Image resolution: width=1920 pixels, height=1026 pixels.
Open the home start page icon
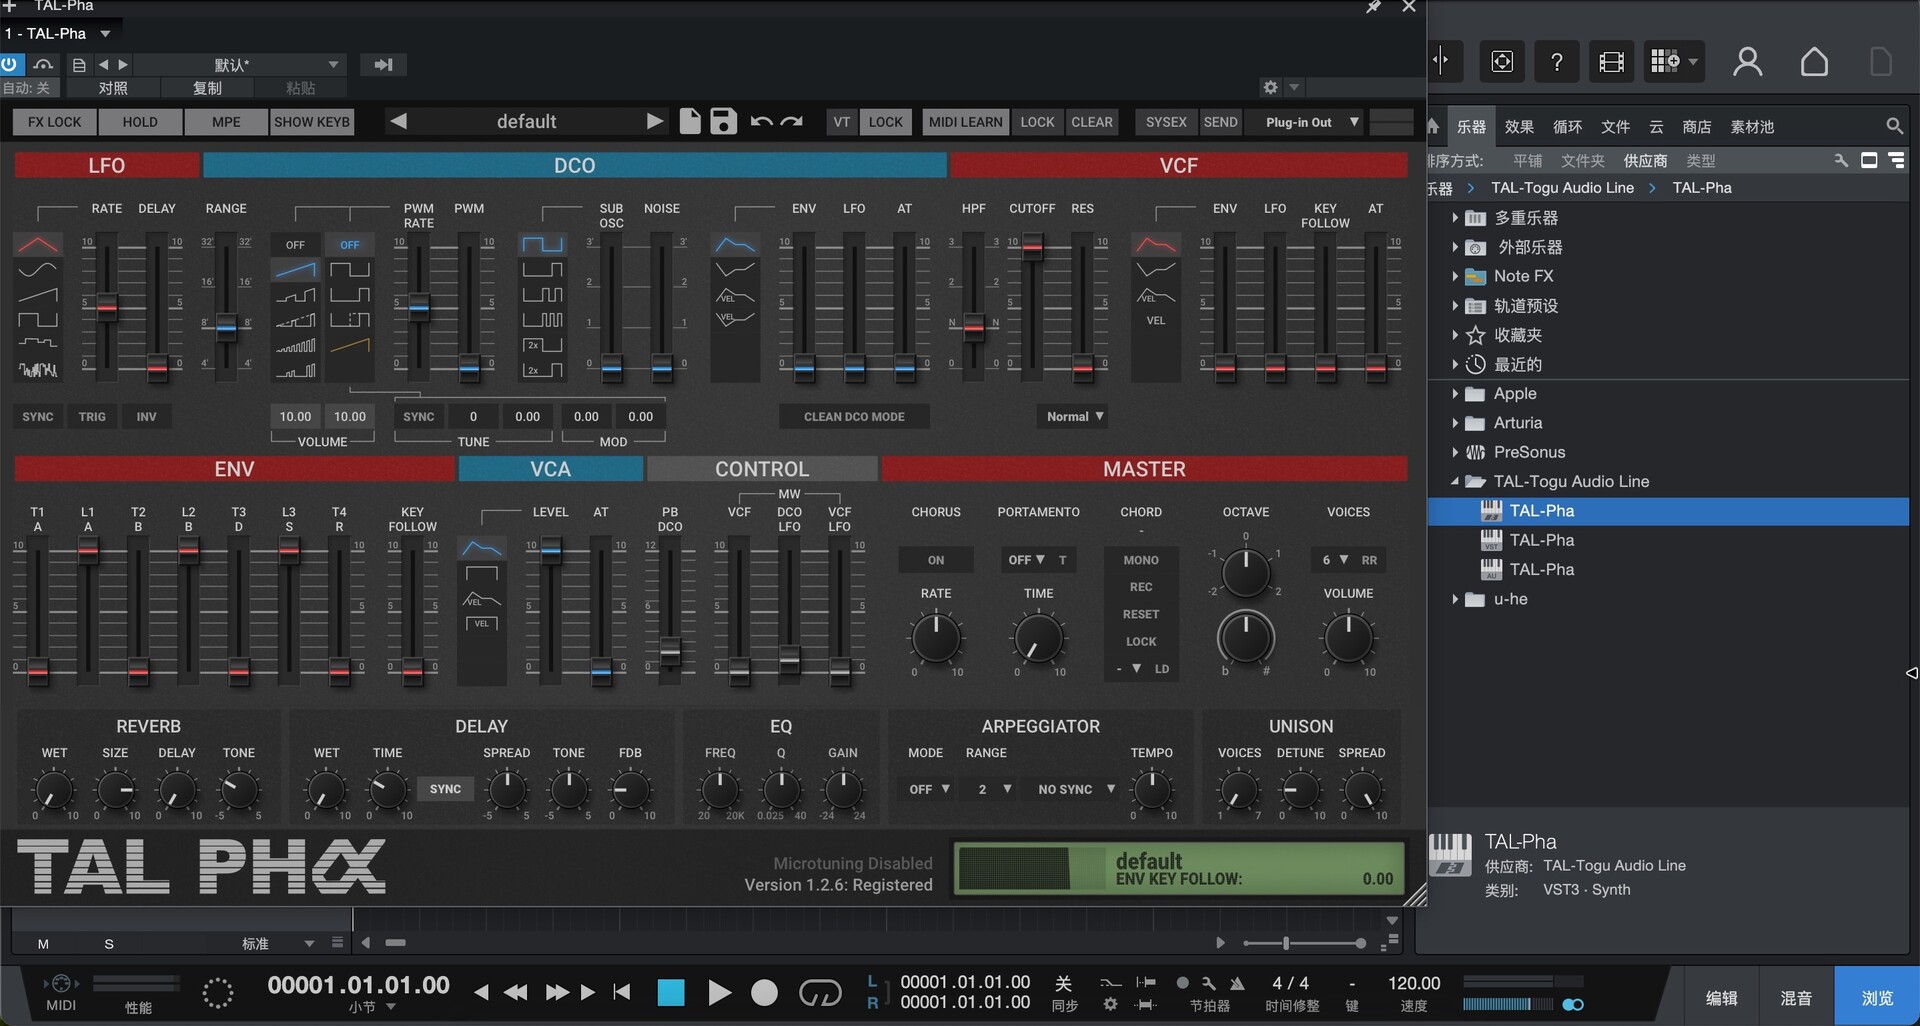(1814, 62)
